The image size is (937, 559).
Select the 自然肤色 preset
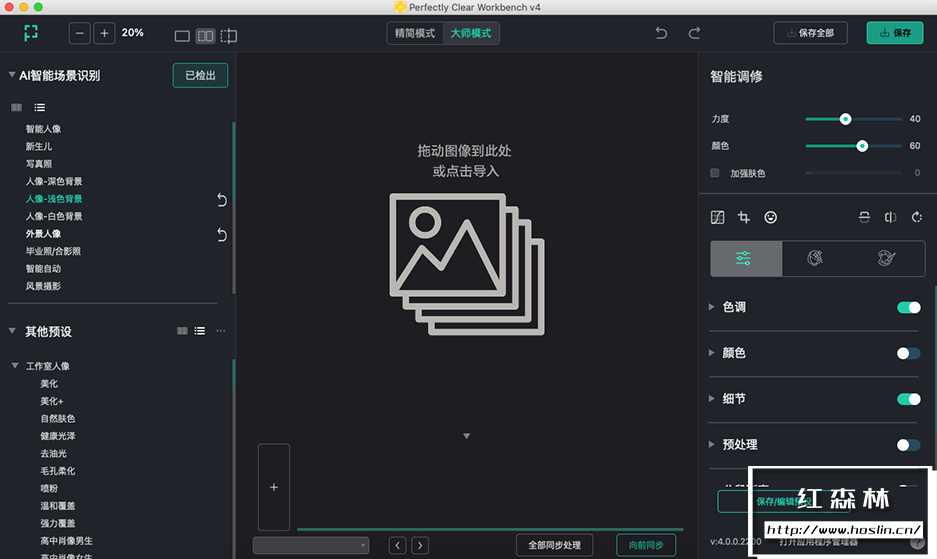(58, 419)
